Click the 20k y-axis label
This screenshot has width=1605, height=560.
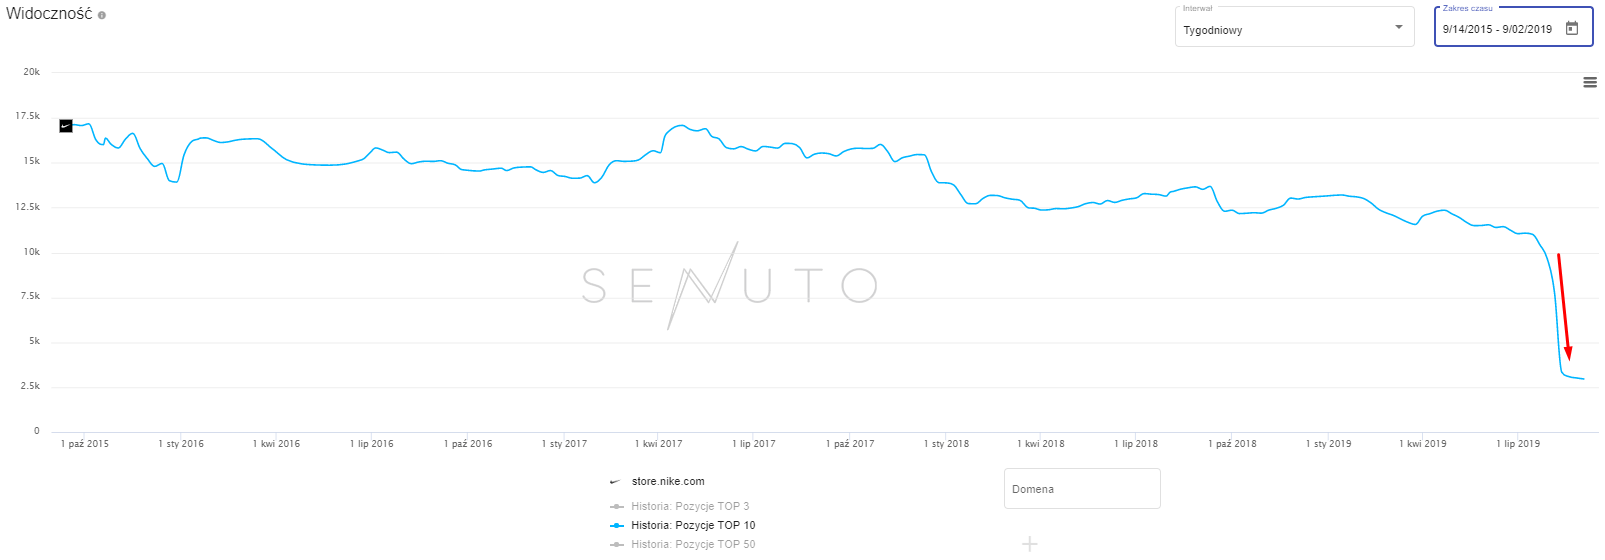point(32,72)
